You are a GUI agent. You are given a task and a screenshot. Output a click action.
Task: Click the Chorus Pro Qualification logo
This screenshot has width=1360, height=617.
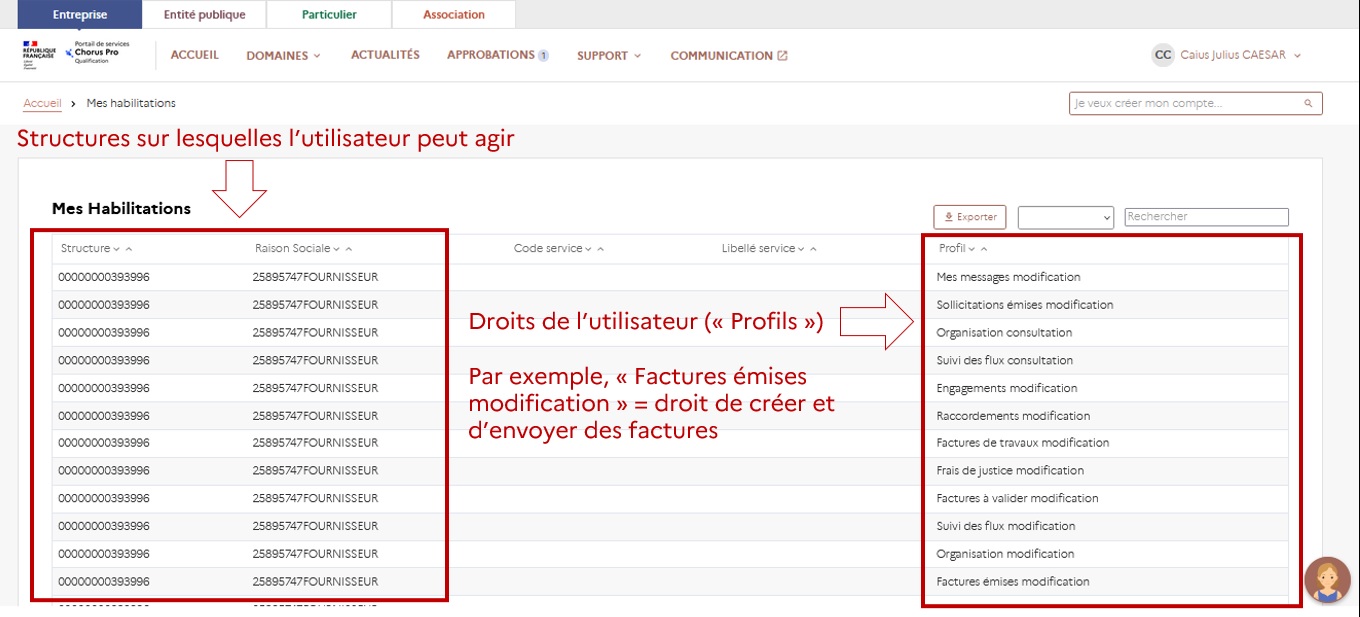(x=97, y=55)
